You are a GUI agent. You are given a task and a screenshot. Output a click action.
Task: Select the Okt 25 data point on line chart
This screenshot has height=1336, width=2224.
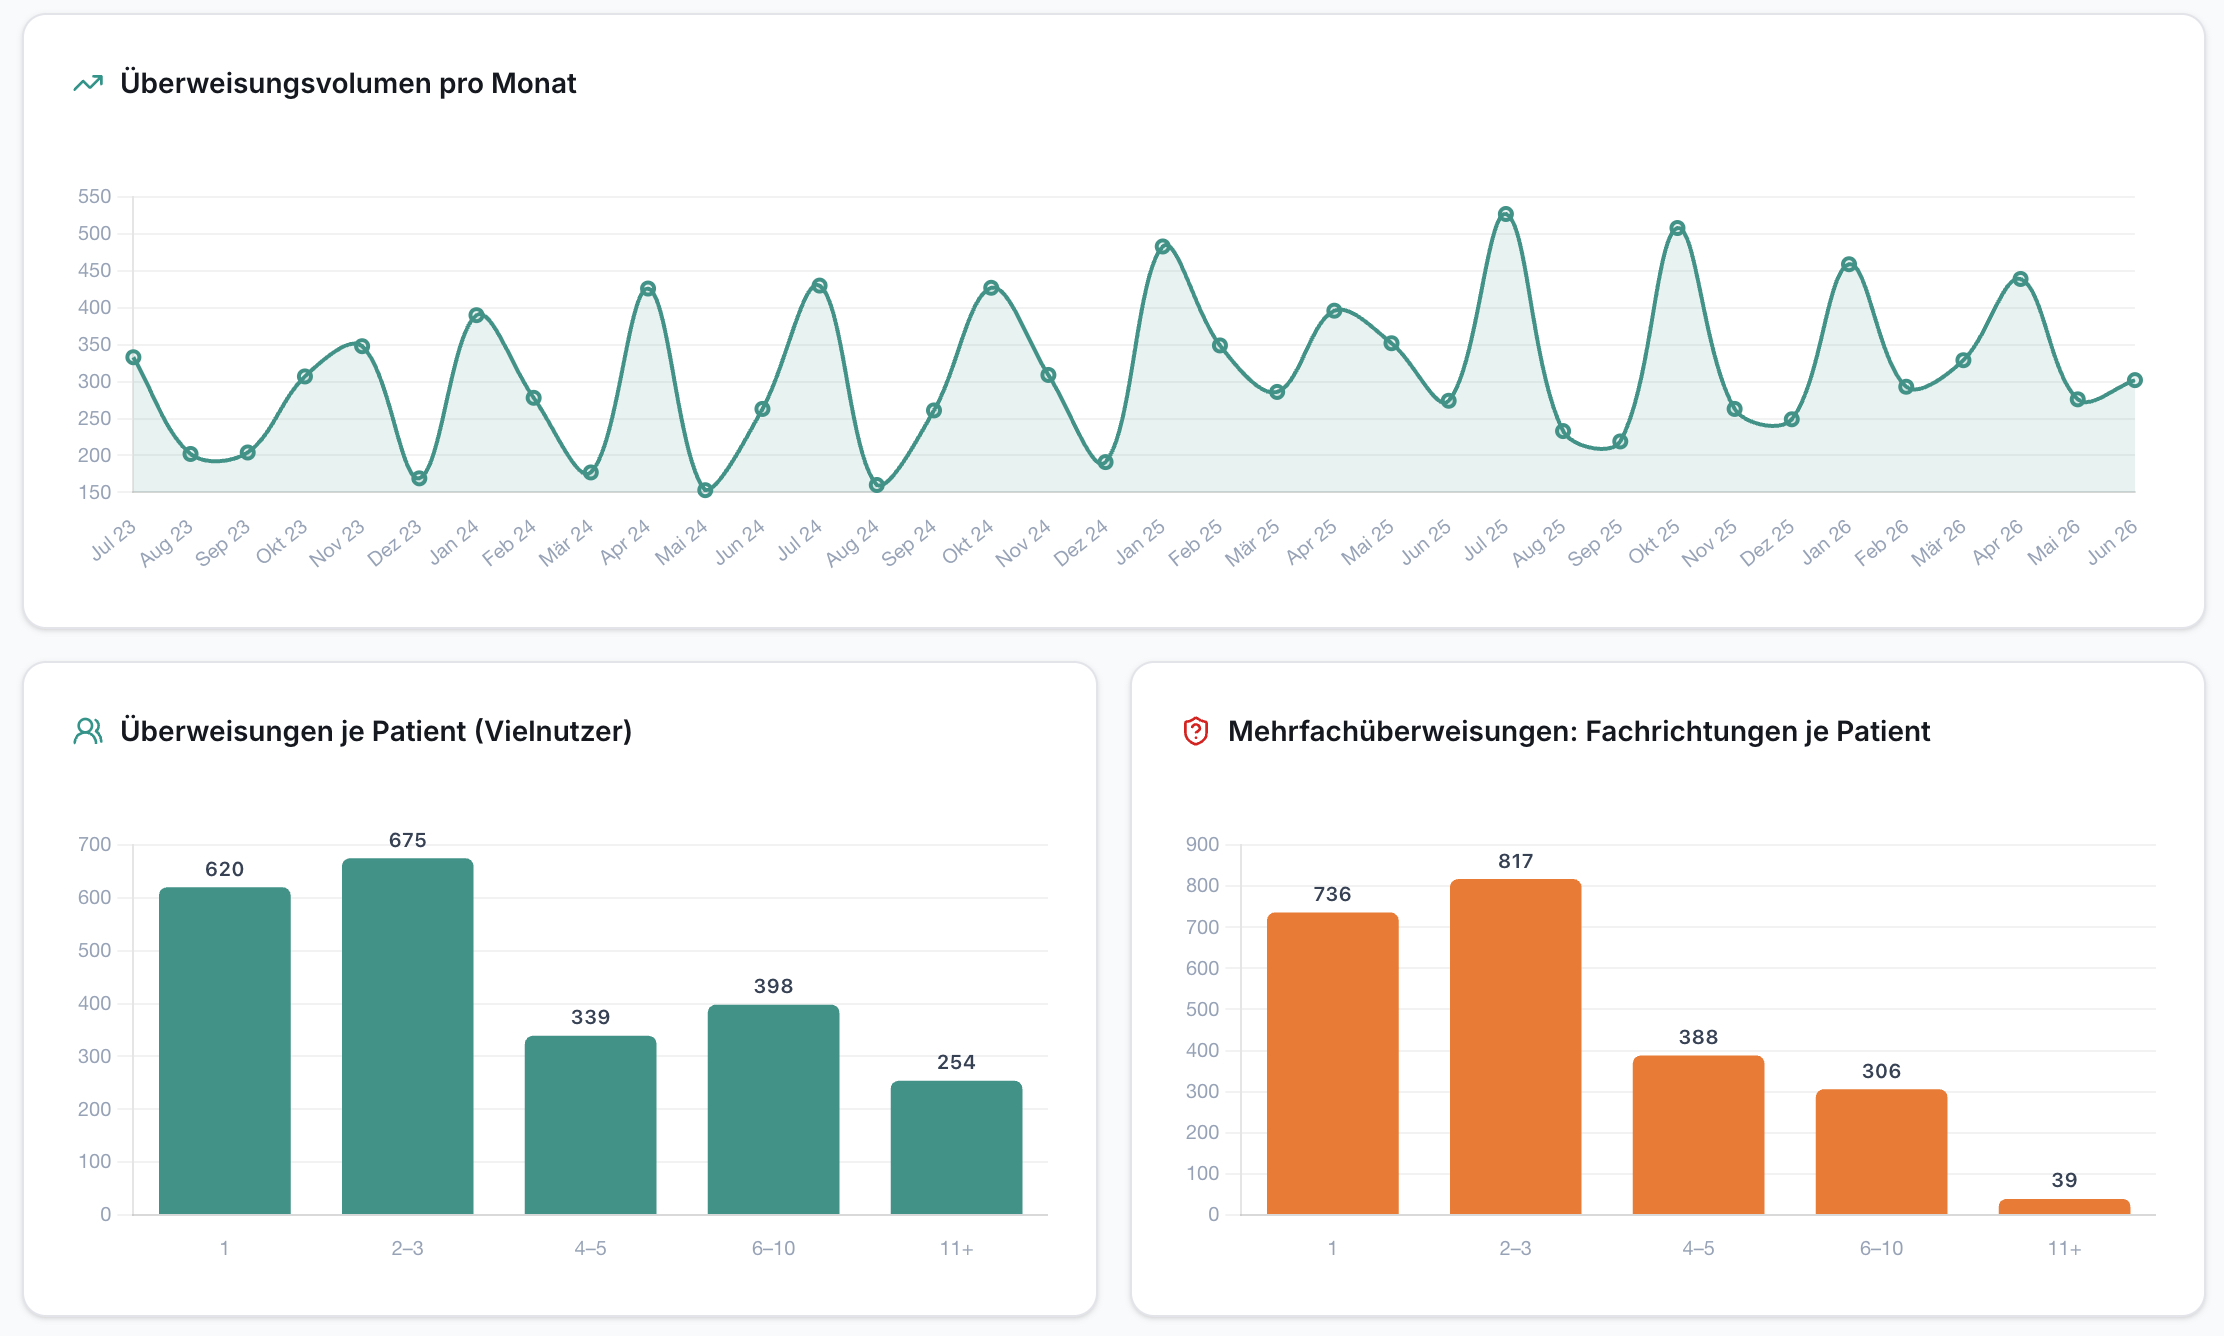[x=1677, y=228]
